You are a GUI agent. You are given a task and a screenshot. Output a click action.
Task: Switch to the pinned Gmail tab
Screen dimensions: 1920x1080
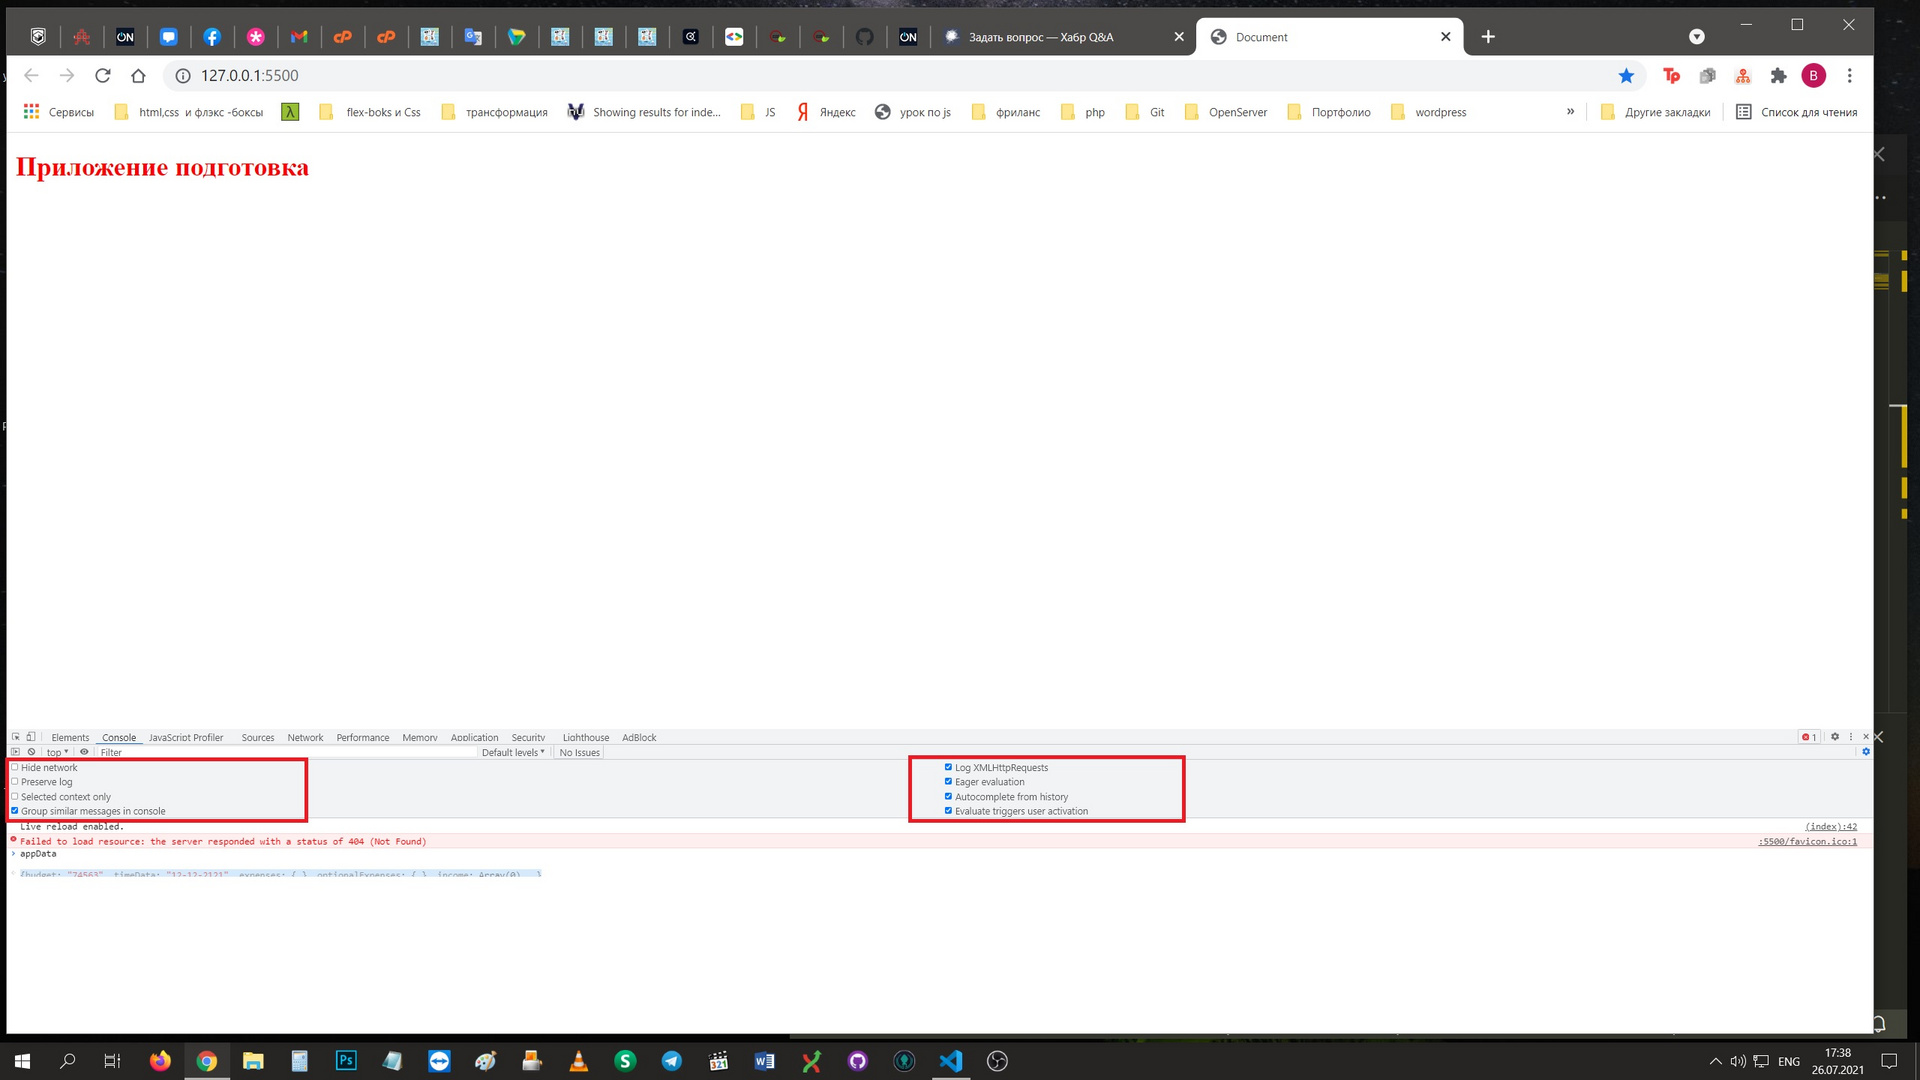point(299,37)
